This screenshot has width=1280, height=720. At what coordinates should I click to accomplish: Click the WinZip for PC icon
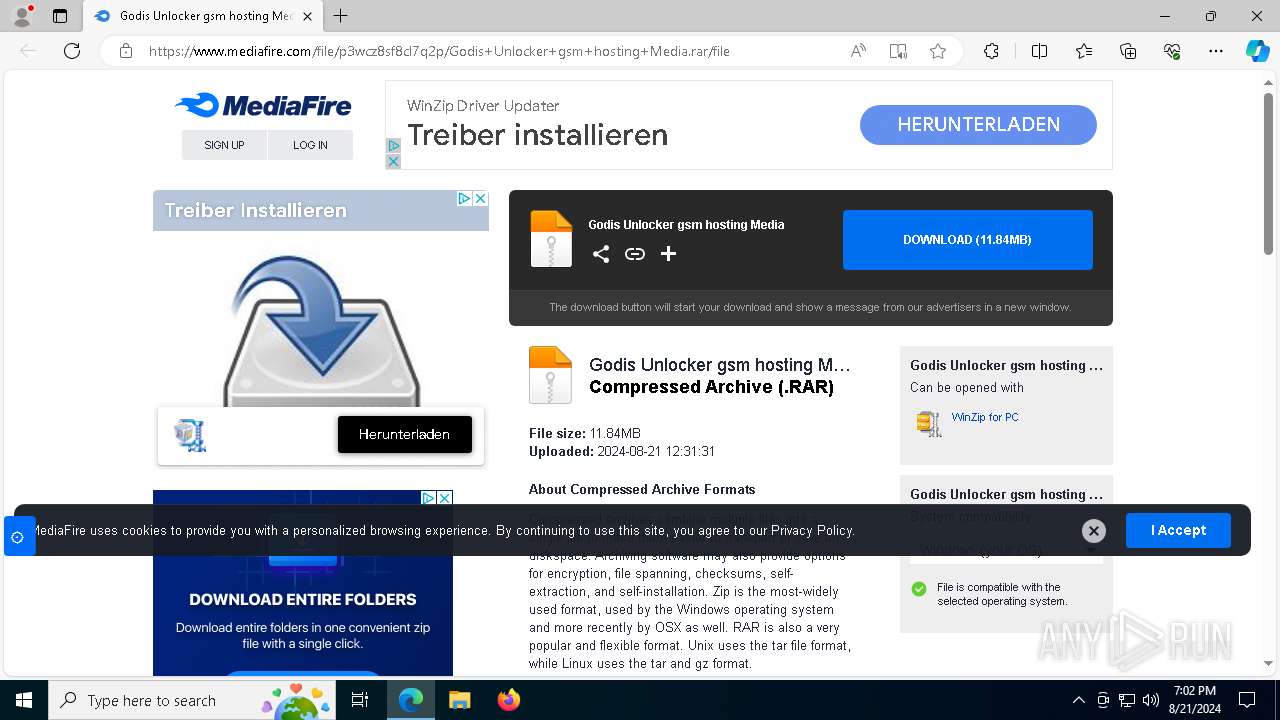[x=929, y=423]
